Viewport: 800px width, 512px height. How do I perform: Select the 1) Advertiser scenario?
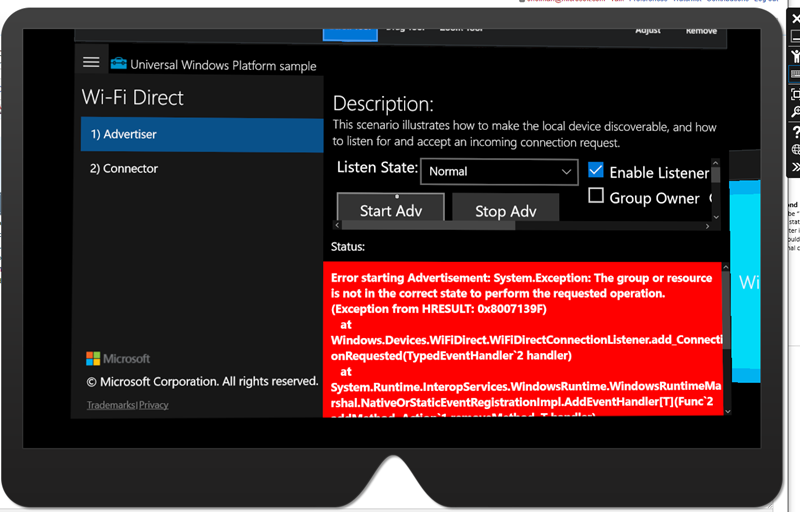pos(202,135)
